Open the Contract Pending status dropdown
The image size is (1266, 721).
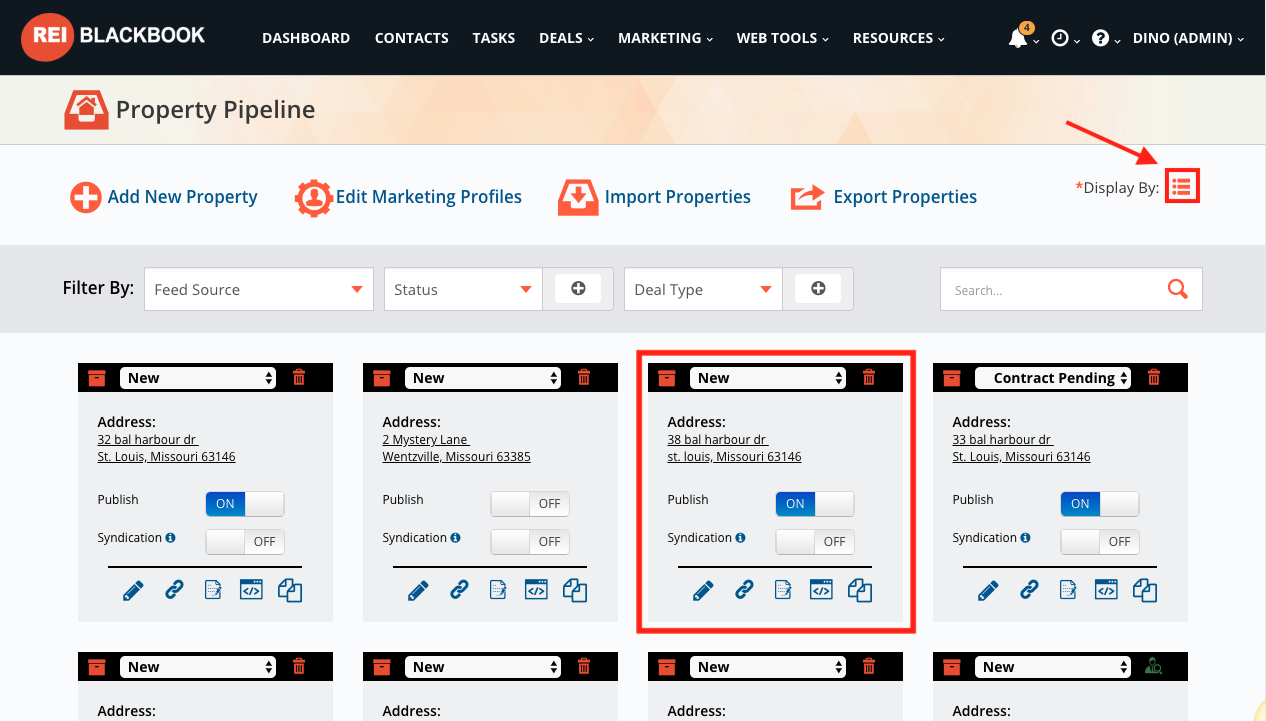coord(1053,378)
